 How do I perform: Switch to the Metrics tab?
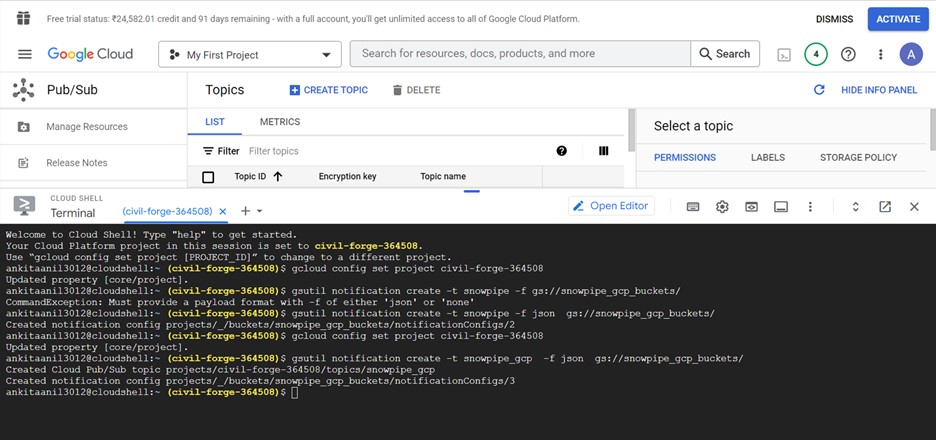[x=280, y=122]
